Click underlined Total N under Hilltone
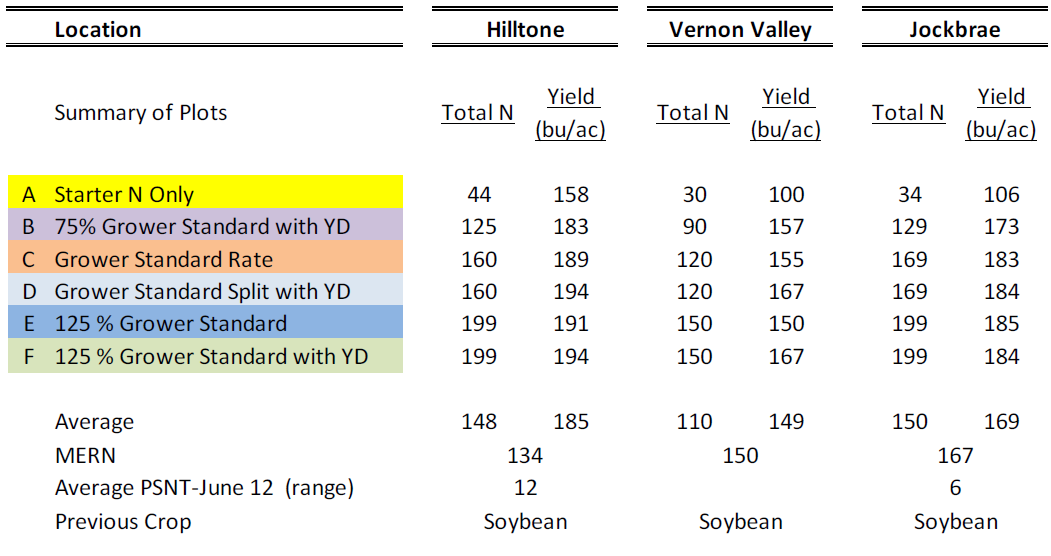This screenshot has width=1051, height=556. click(478, 113)
